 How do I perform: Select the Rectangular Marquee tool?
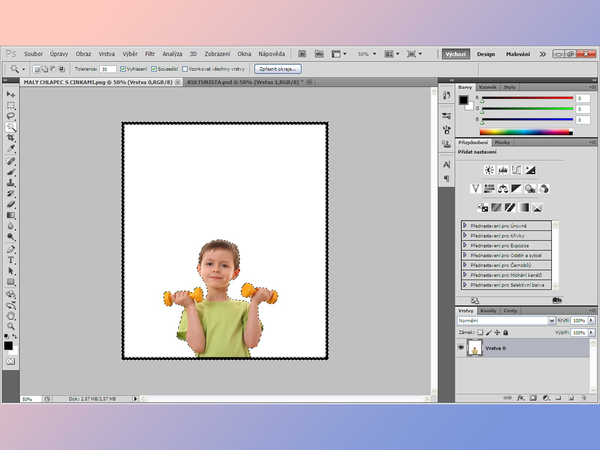(x=11, y=105)
